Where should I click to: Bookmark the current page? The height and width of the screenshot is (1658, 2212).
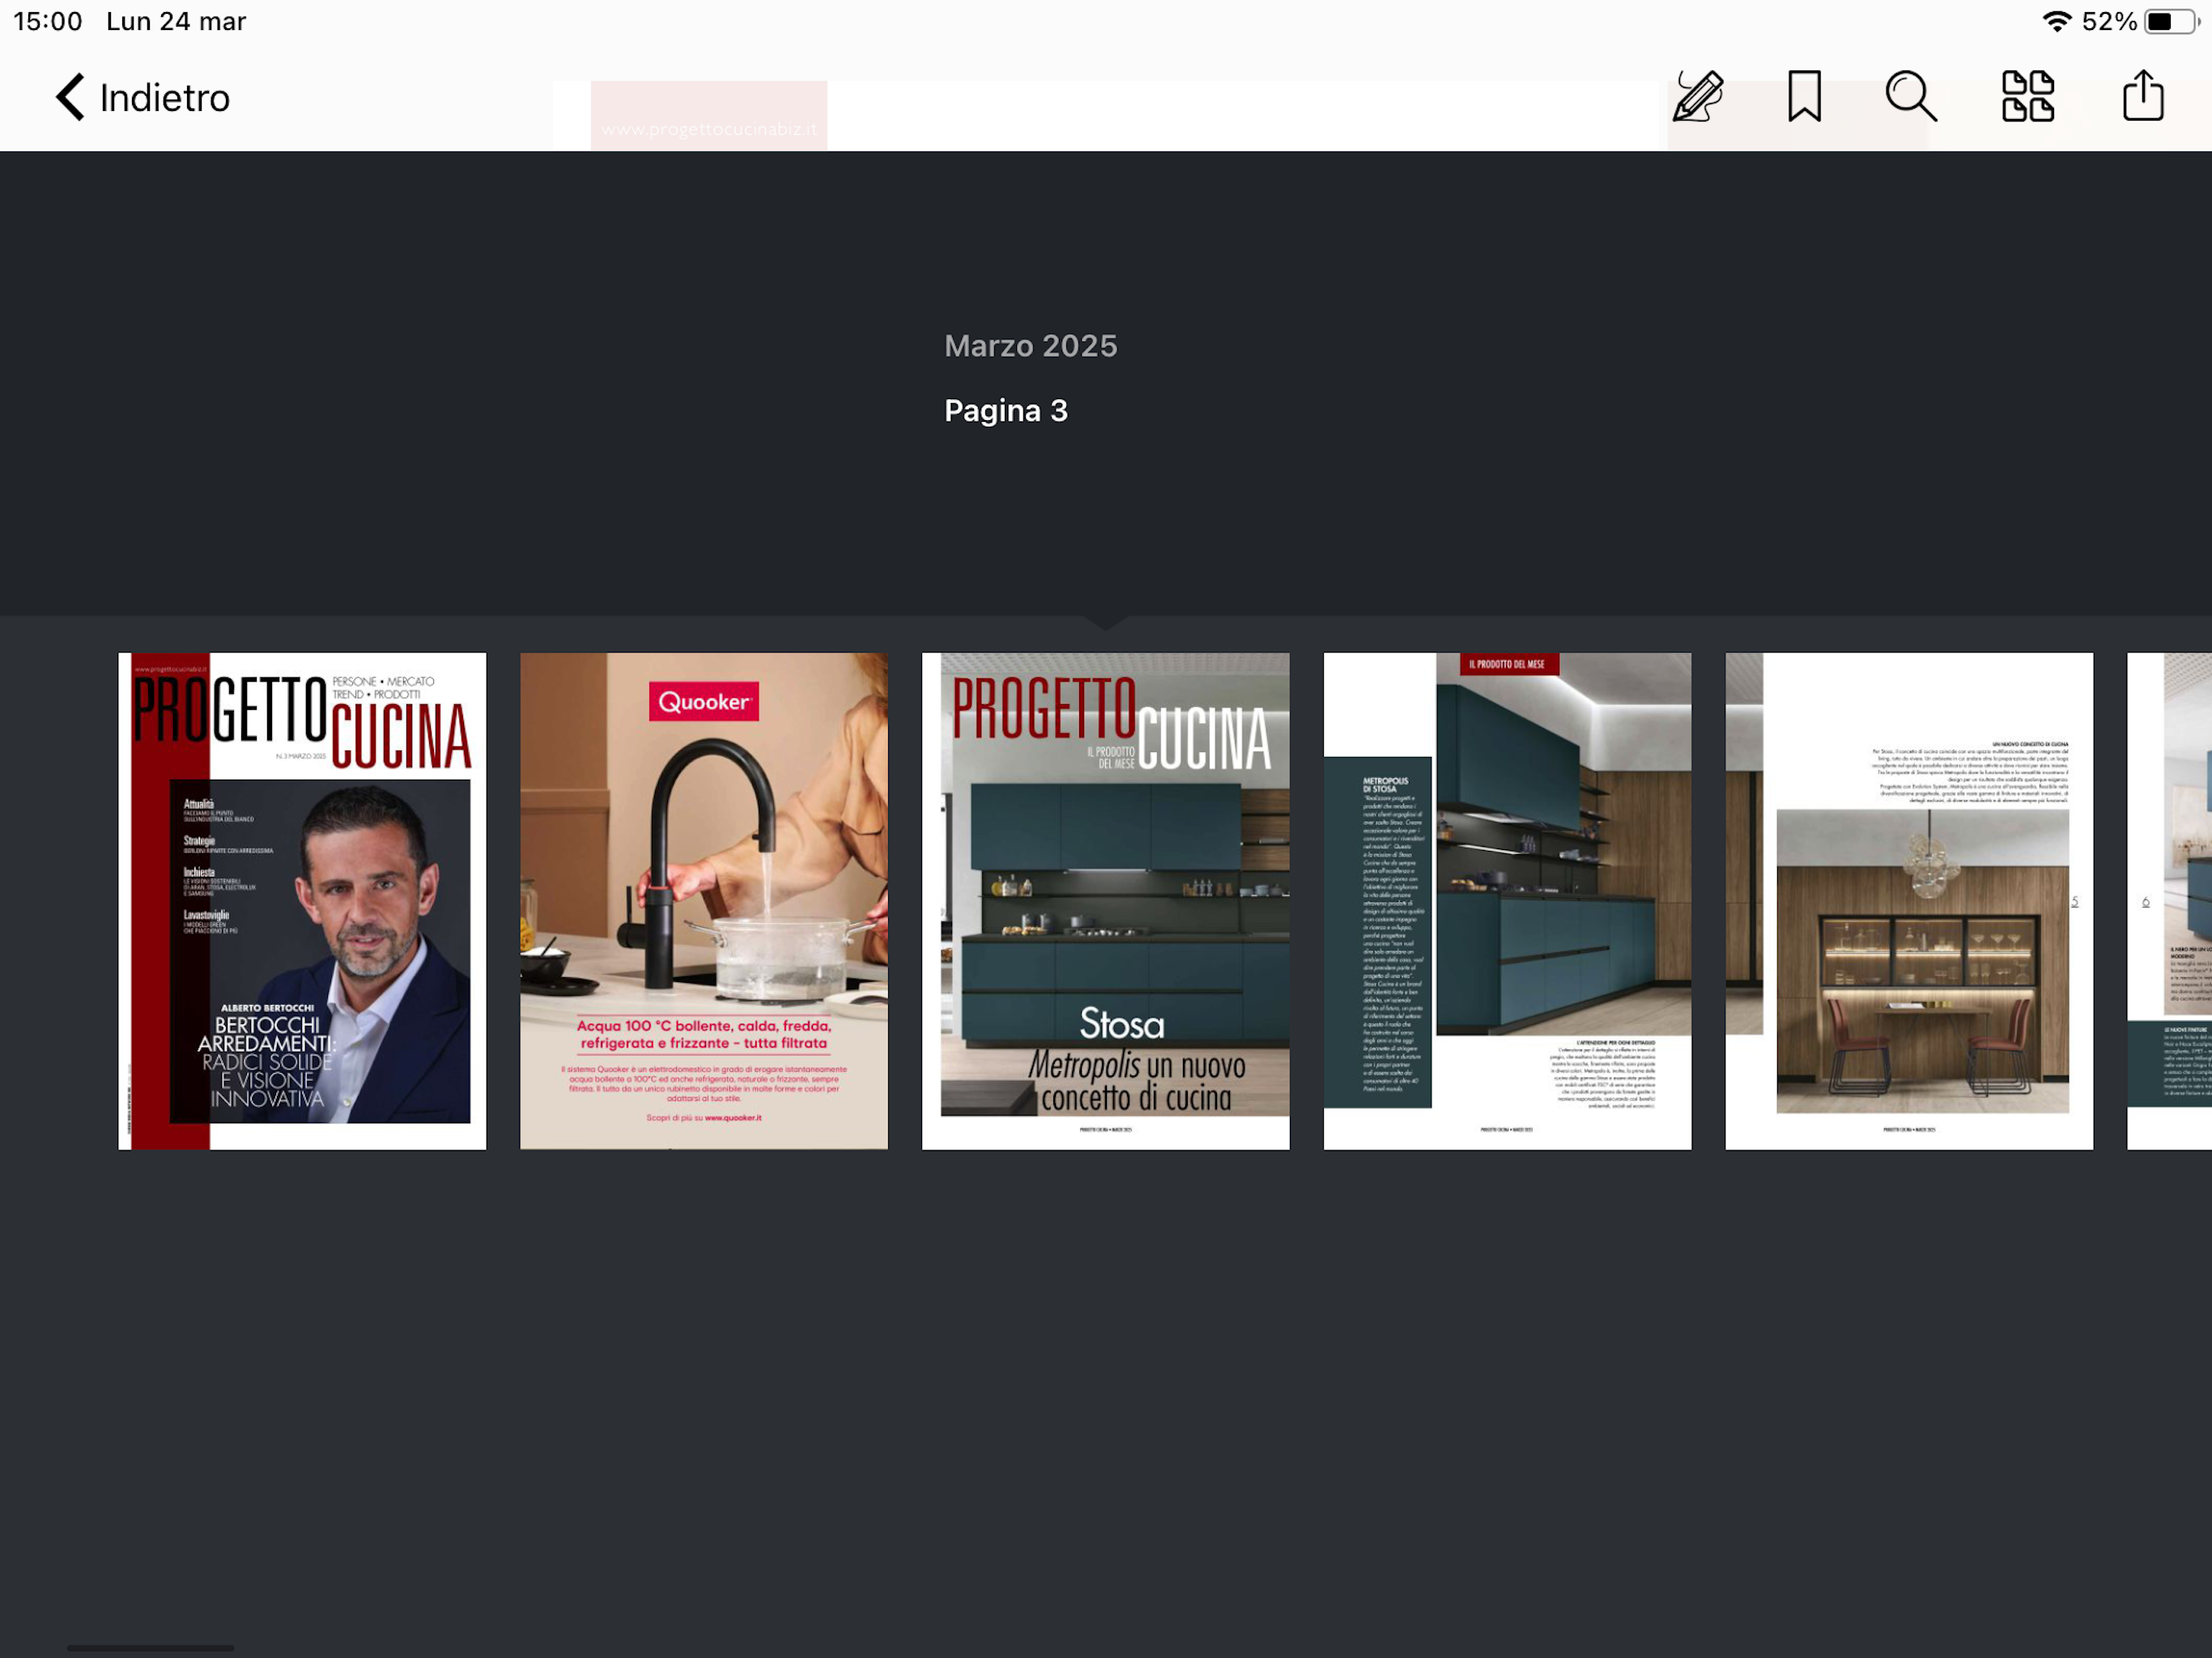(x=1804, y=97)
